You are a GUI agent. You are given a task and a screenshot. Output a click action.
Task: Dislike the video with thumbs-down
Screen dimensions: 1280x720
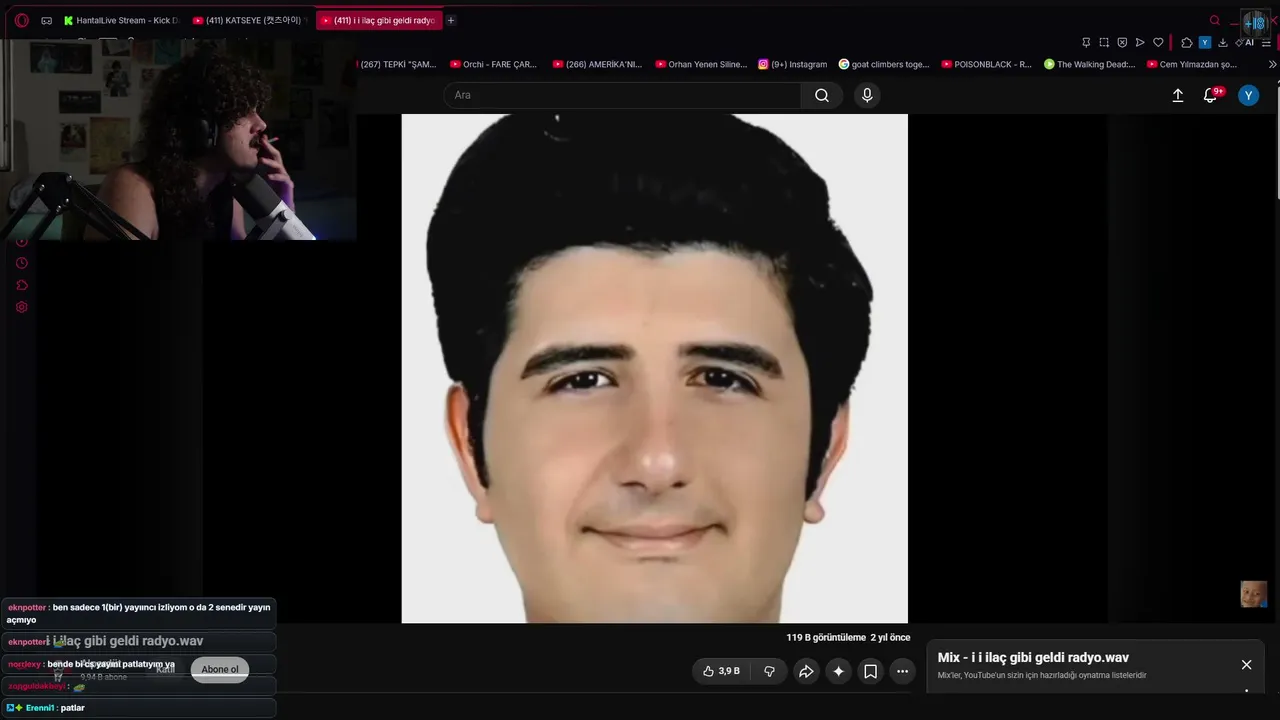[769, 671]
